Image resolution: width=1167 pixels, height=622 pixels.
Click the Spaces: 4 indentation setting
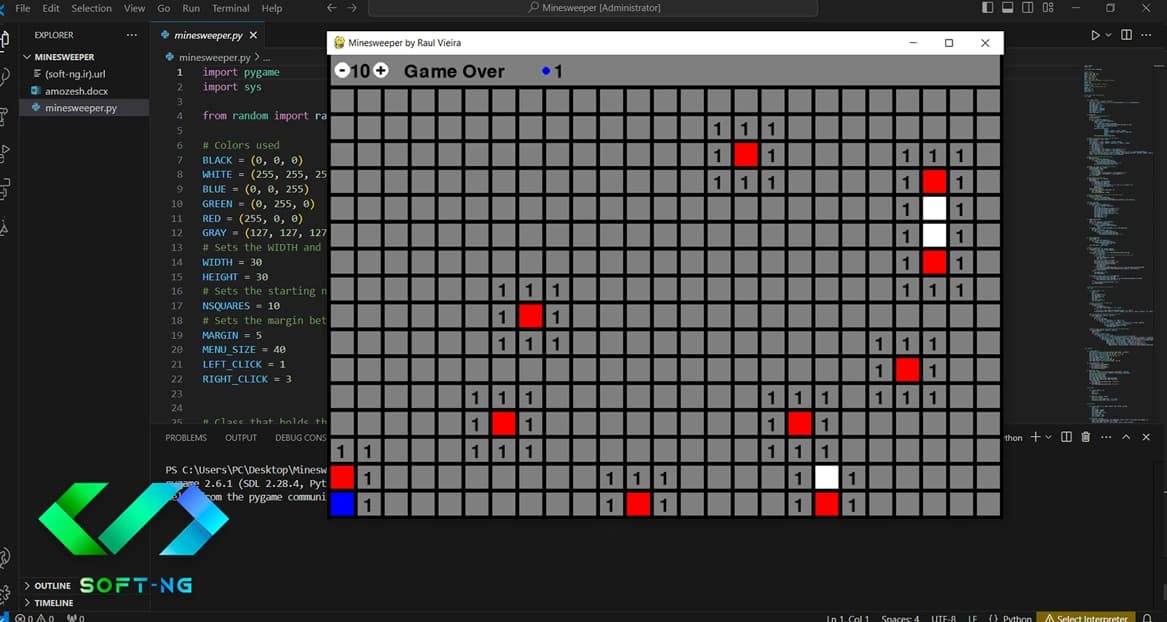tap(901, 618)
